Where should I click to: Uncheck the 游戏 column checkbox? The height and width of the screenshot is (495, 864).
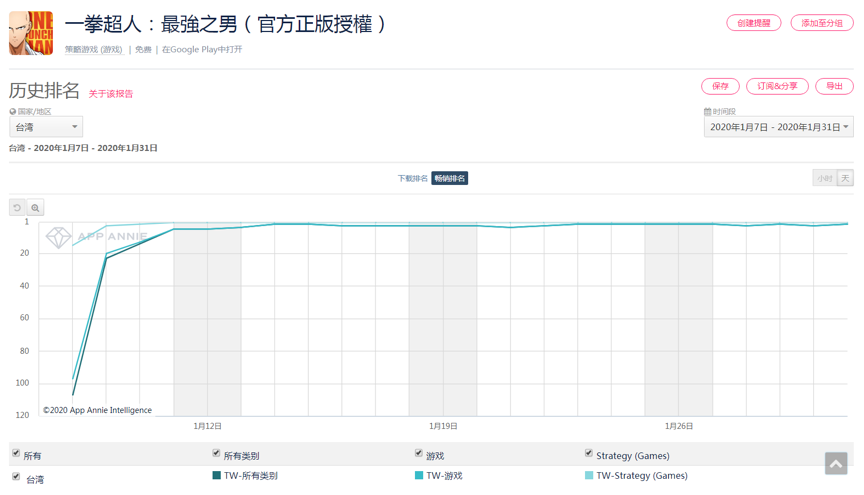(418, 454)
